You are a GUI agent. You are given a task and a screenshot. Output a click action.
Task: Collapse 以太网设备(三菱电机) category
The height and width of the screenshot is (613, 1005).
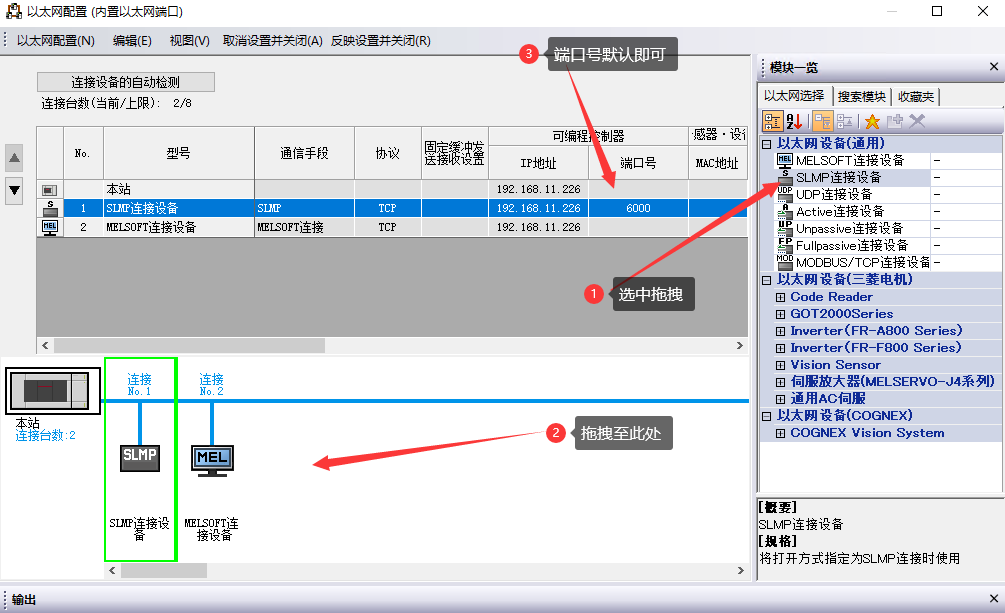coord(767,280)
